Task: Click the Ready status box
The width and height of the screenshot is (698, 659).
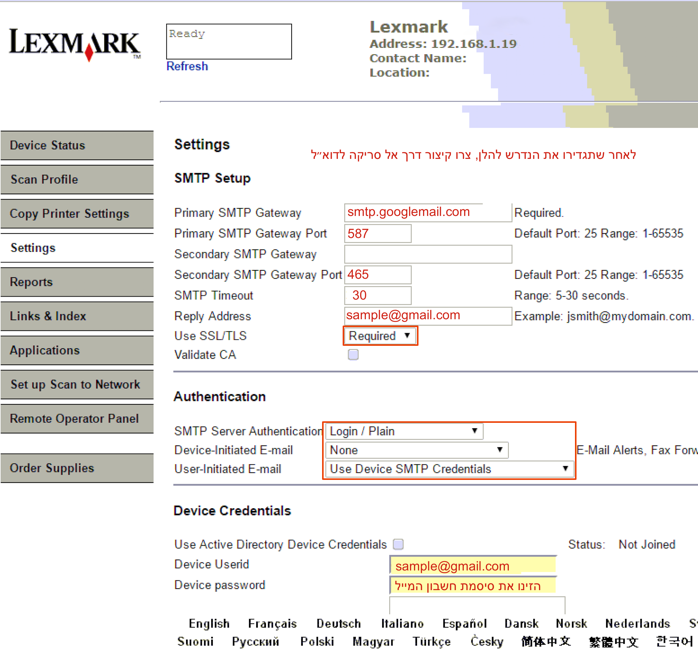Action: click(x=229, y=41)
